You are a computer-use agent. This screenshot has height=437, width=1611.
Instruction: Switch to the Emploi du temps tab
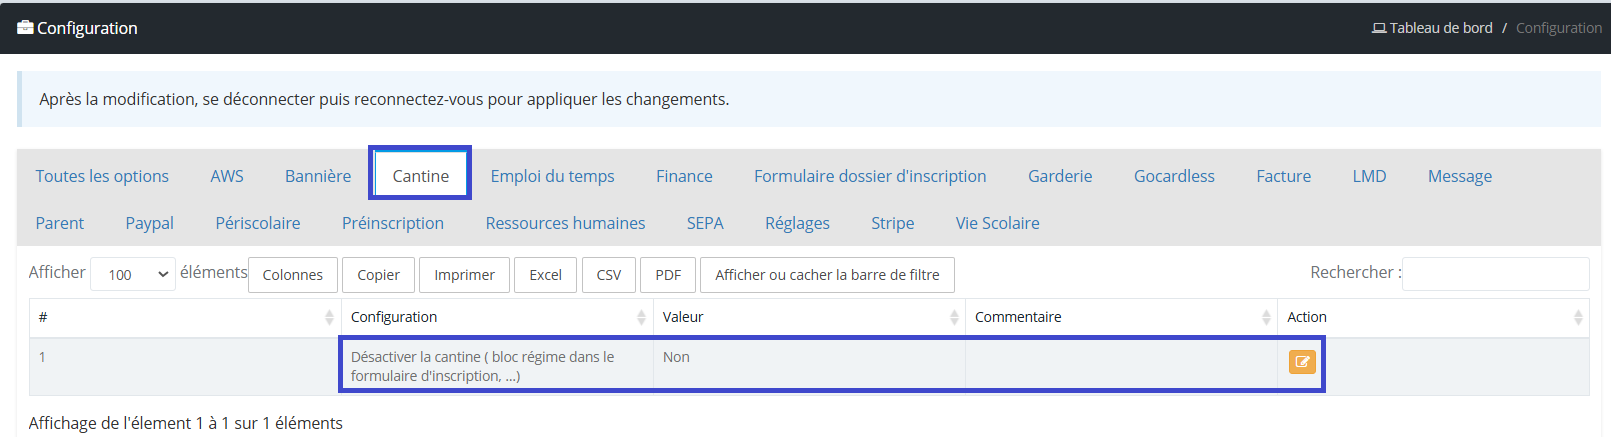click(x=552, y=176)
